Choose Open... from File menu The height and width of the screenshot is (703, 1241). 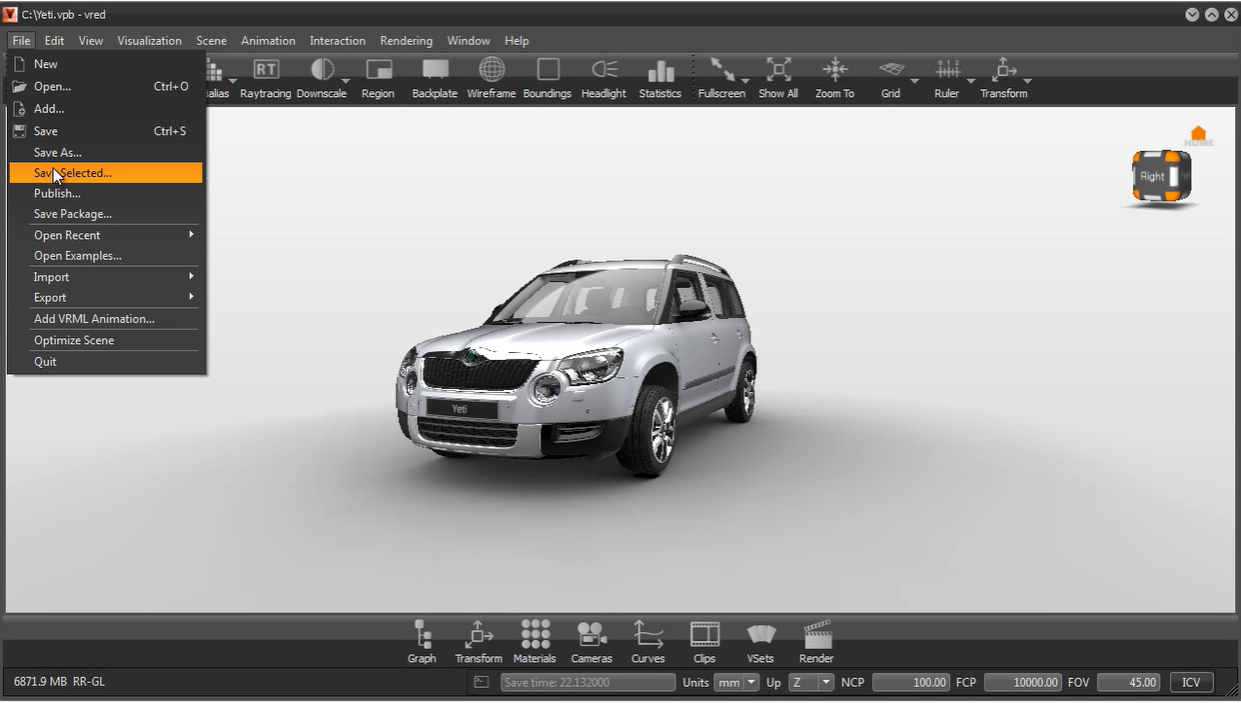pos(105,86)
